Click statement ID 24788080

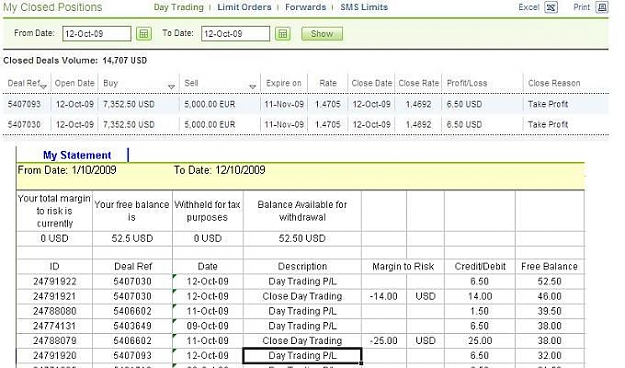55,311
